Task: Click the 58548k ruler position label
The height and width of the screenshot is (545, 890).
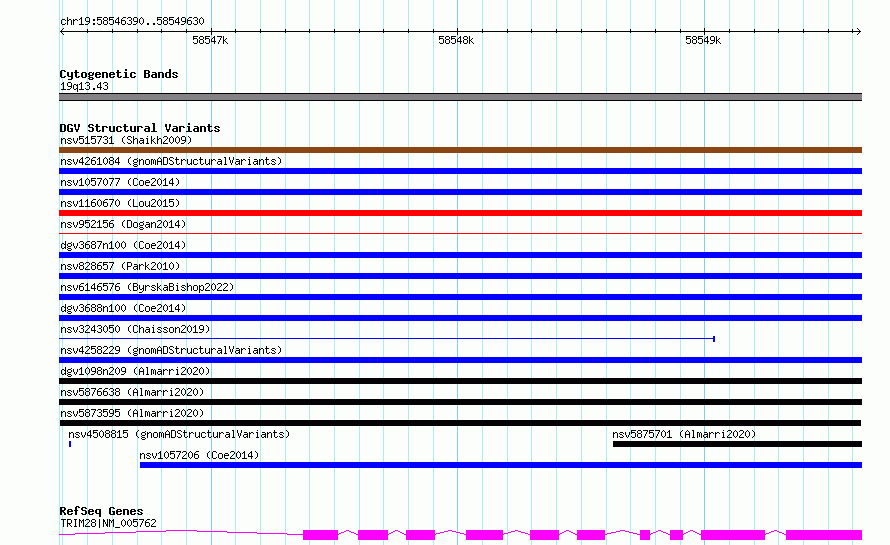Action: click(x=456, y=40)
